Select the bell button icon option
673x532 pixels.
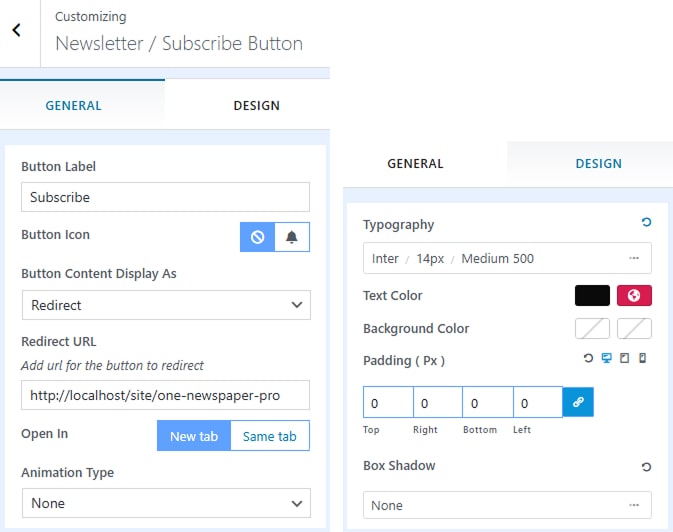pyautogui.click(x=292, y=237)
